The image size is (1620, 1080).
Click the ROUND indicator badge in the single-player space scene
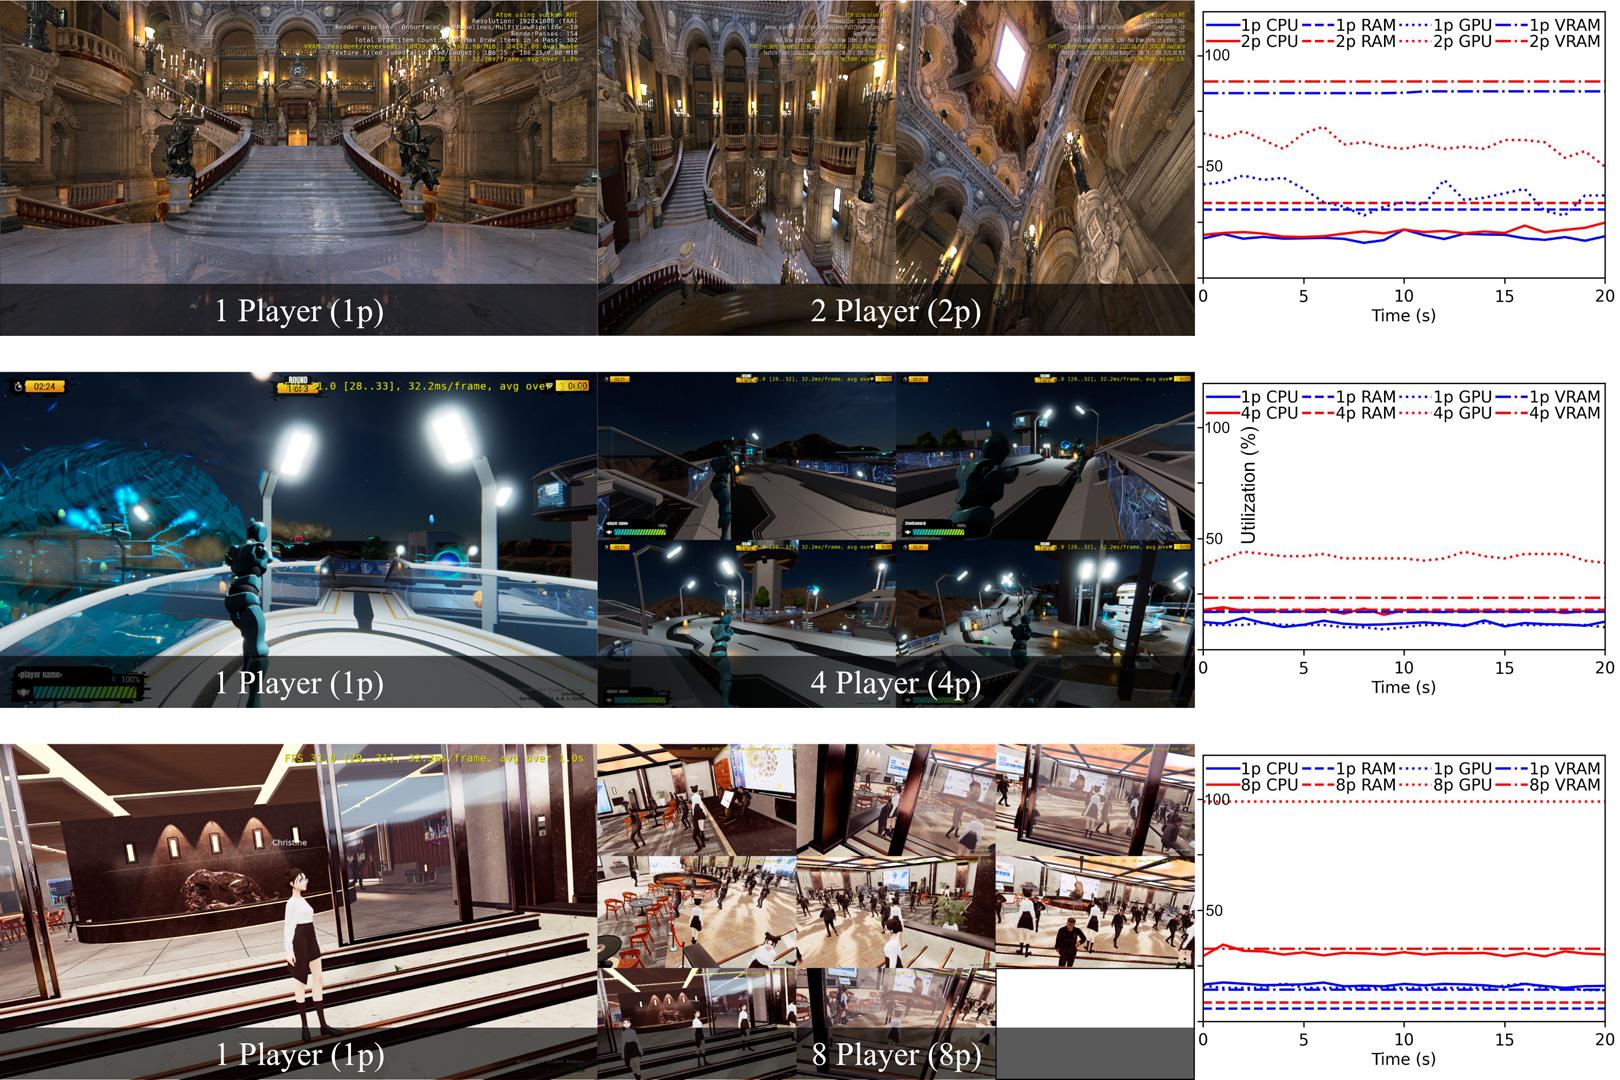click(297, 385)
